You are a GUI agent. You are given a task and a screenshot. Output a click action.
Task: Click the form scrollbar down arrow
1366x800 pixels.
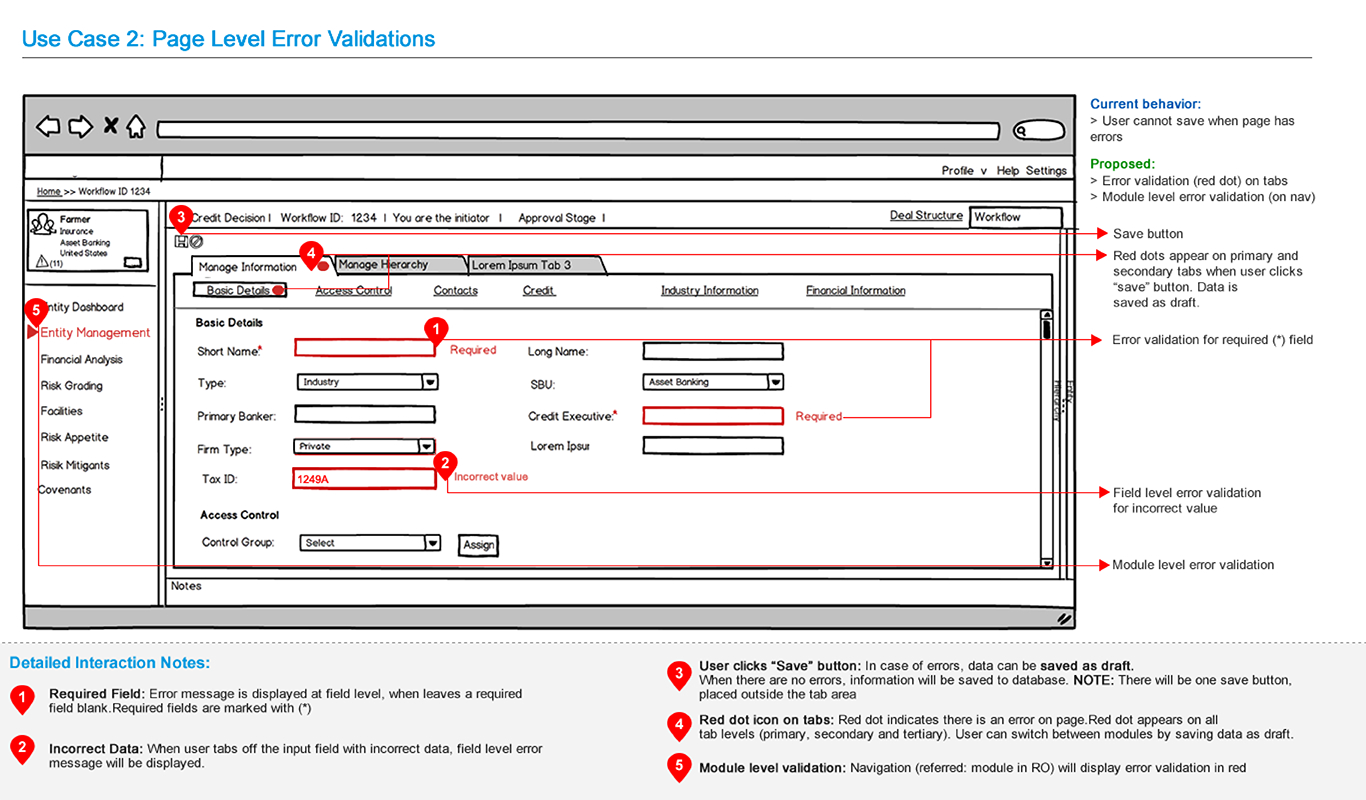point(1046,563)
